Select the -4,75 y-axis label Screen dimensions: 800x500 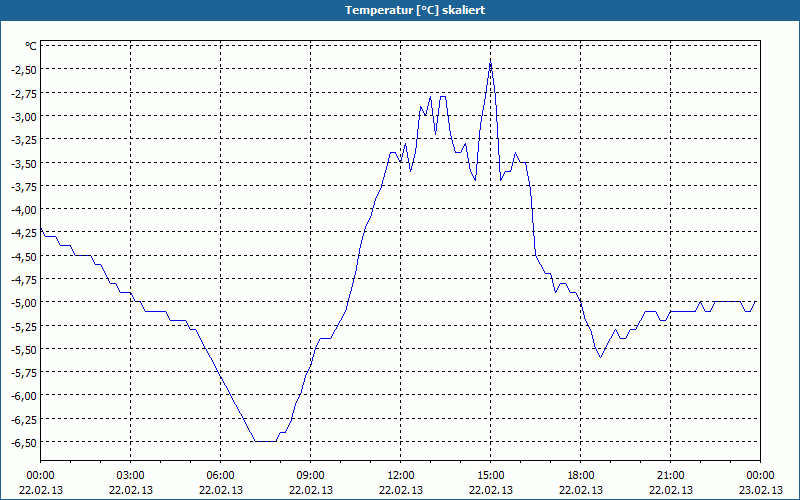24,279
